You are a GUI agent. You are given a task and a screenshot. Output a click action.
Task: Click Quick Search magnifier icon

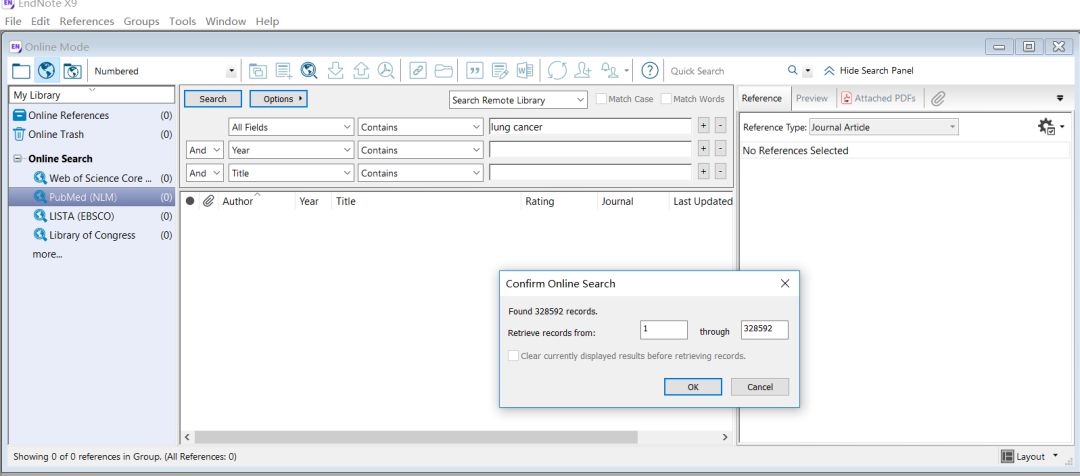pyautogui.click(x=793, y=70)
